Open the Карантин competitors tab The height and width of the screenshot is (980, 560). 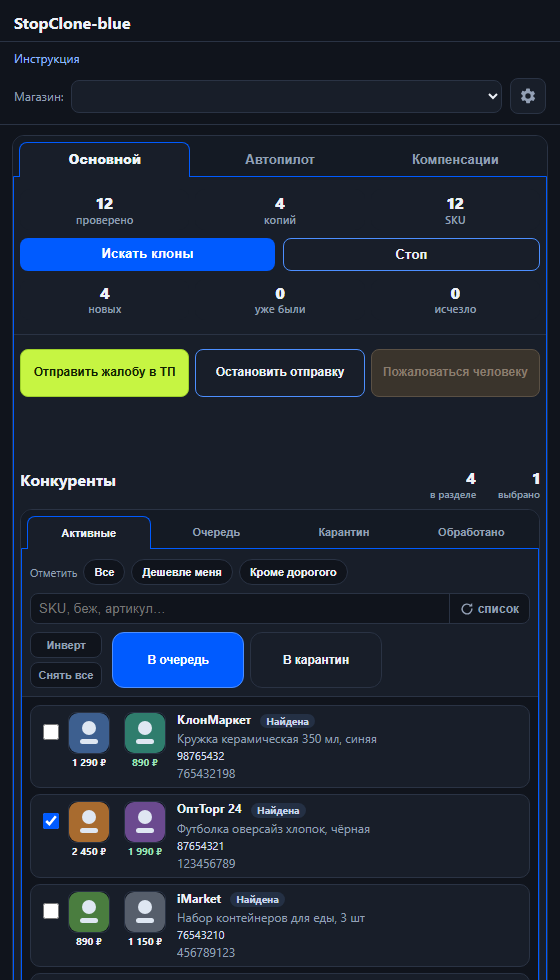[x=344, y=532]
